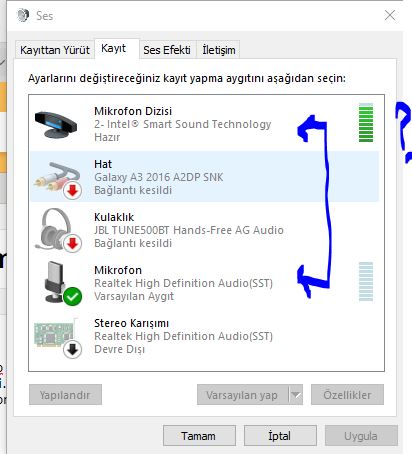Select the JBL Kulaklık headset icon
The image size is (412, 454).
tap(57, 230)
